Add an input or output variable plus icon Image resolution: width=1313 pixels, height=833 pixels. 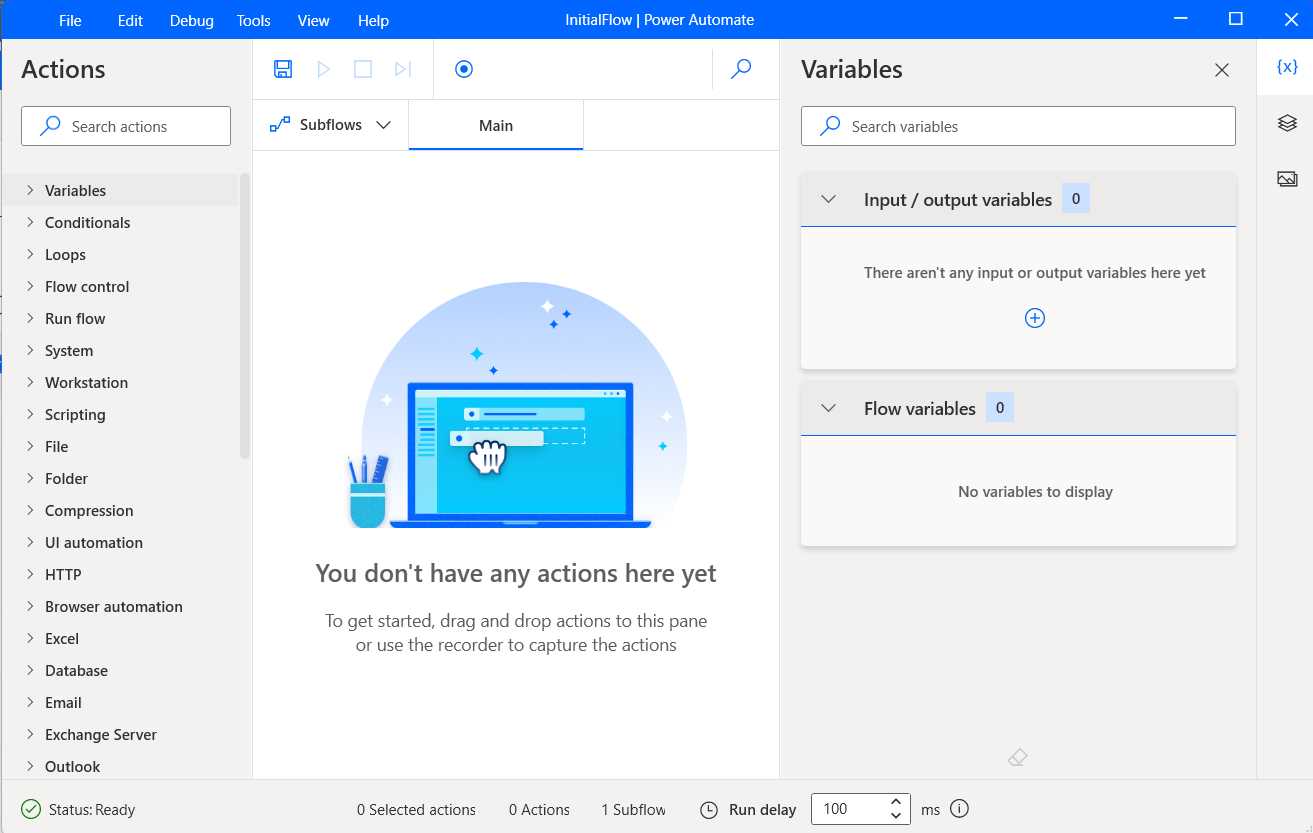tap(1035, 318)
